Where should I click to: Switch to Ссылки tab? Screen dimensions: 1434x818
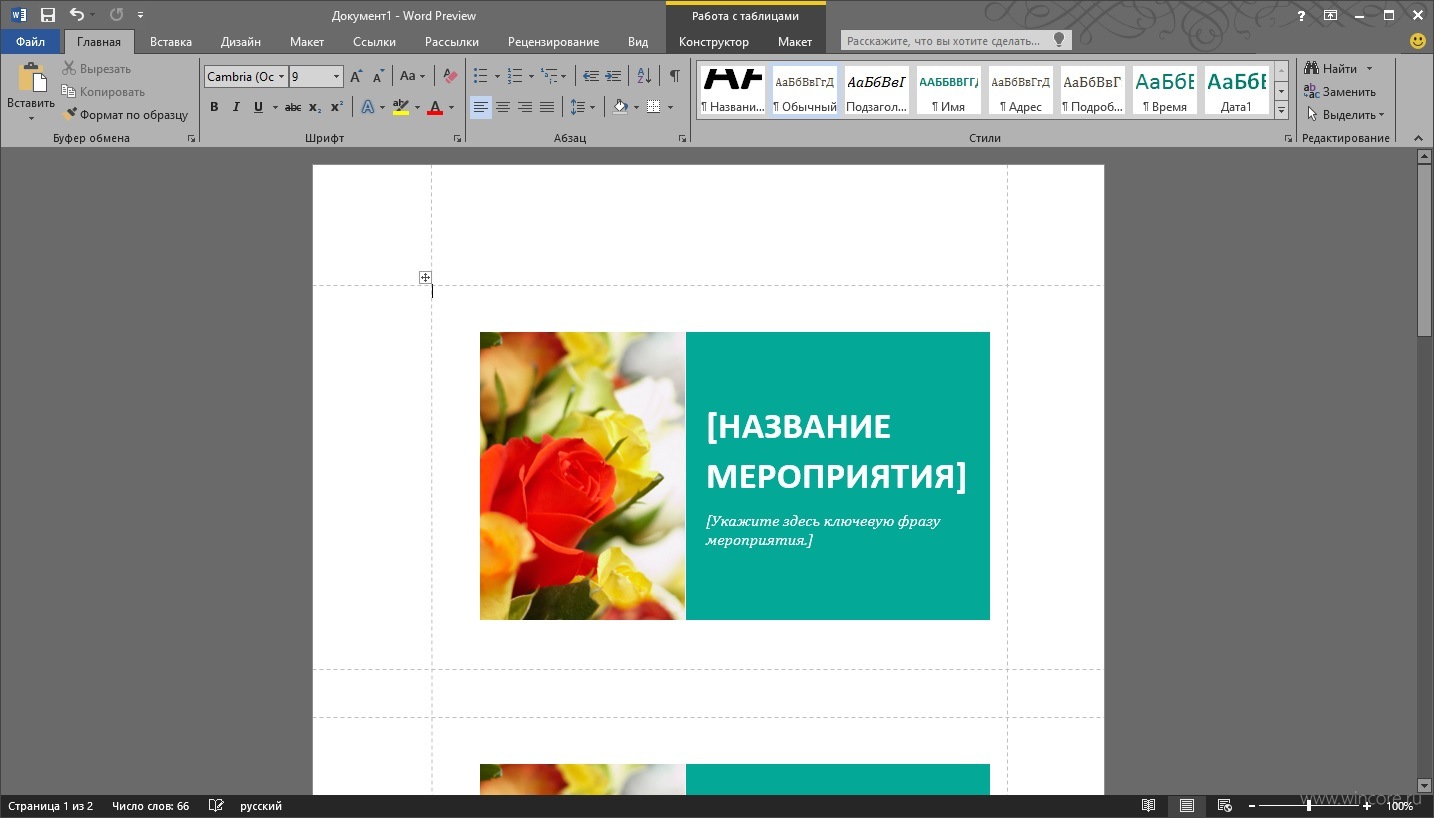coord(374,42)
